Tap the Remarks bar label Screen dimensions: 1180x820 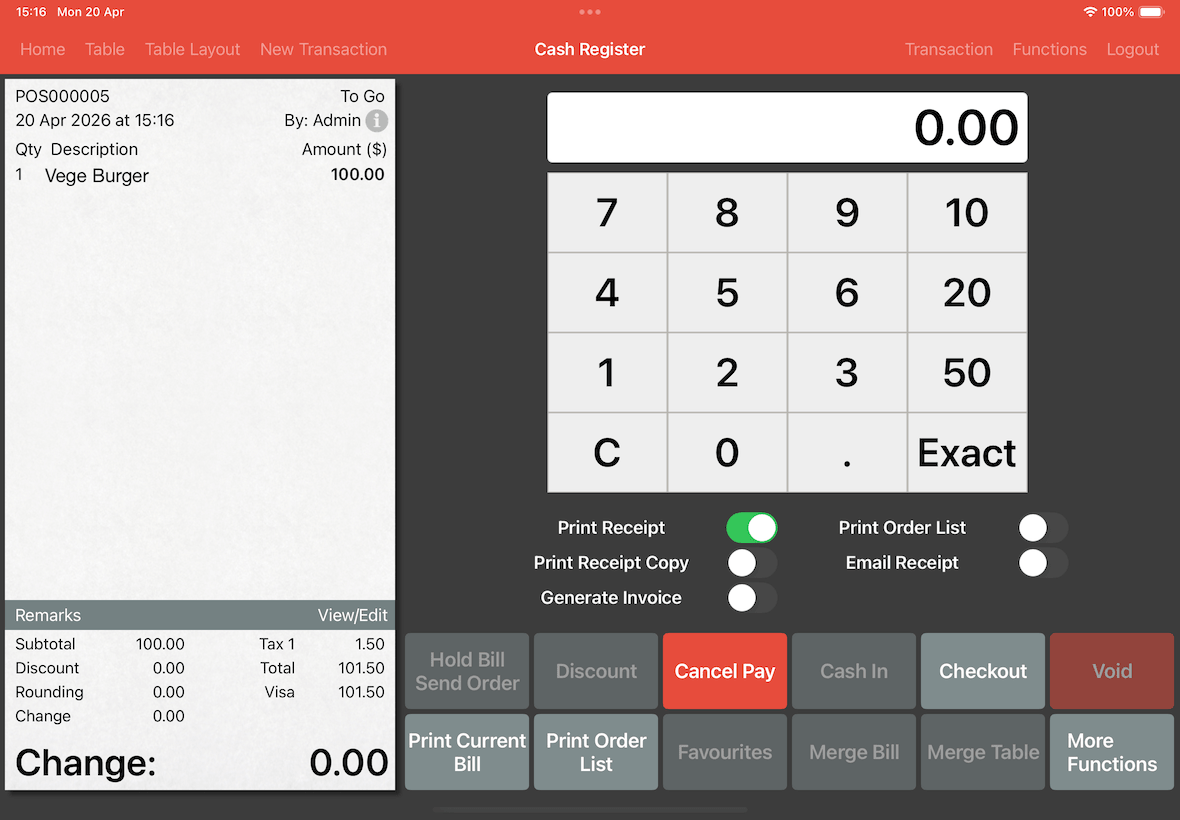(x=48, y=615)
